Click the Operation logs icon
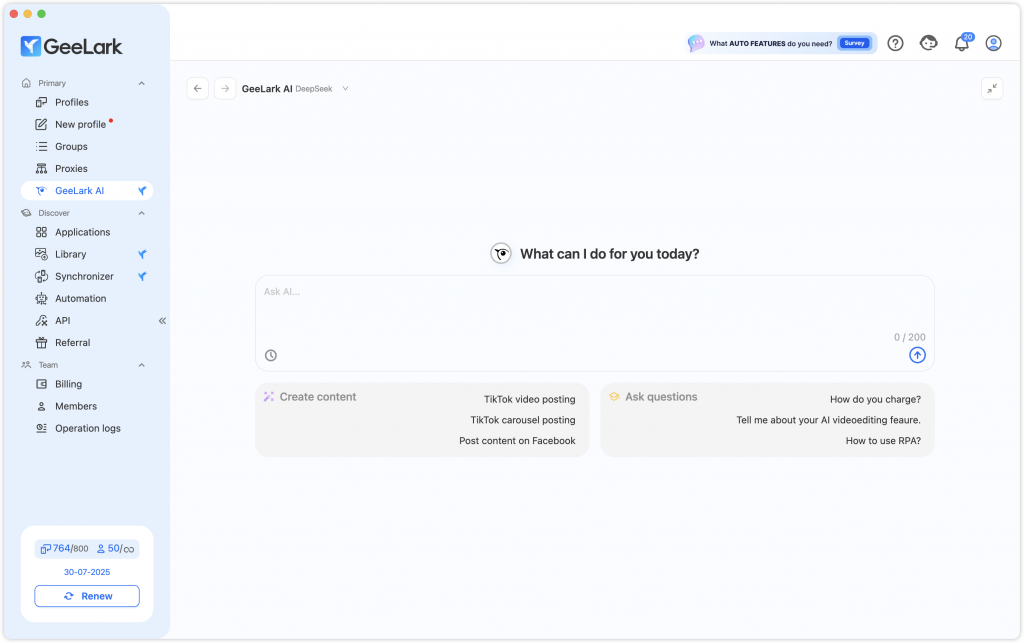 click(41, 428)
